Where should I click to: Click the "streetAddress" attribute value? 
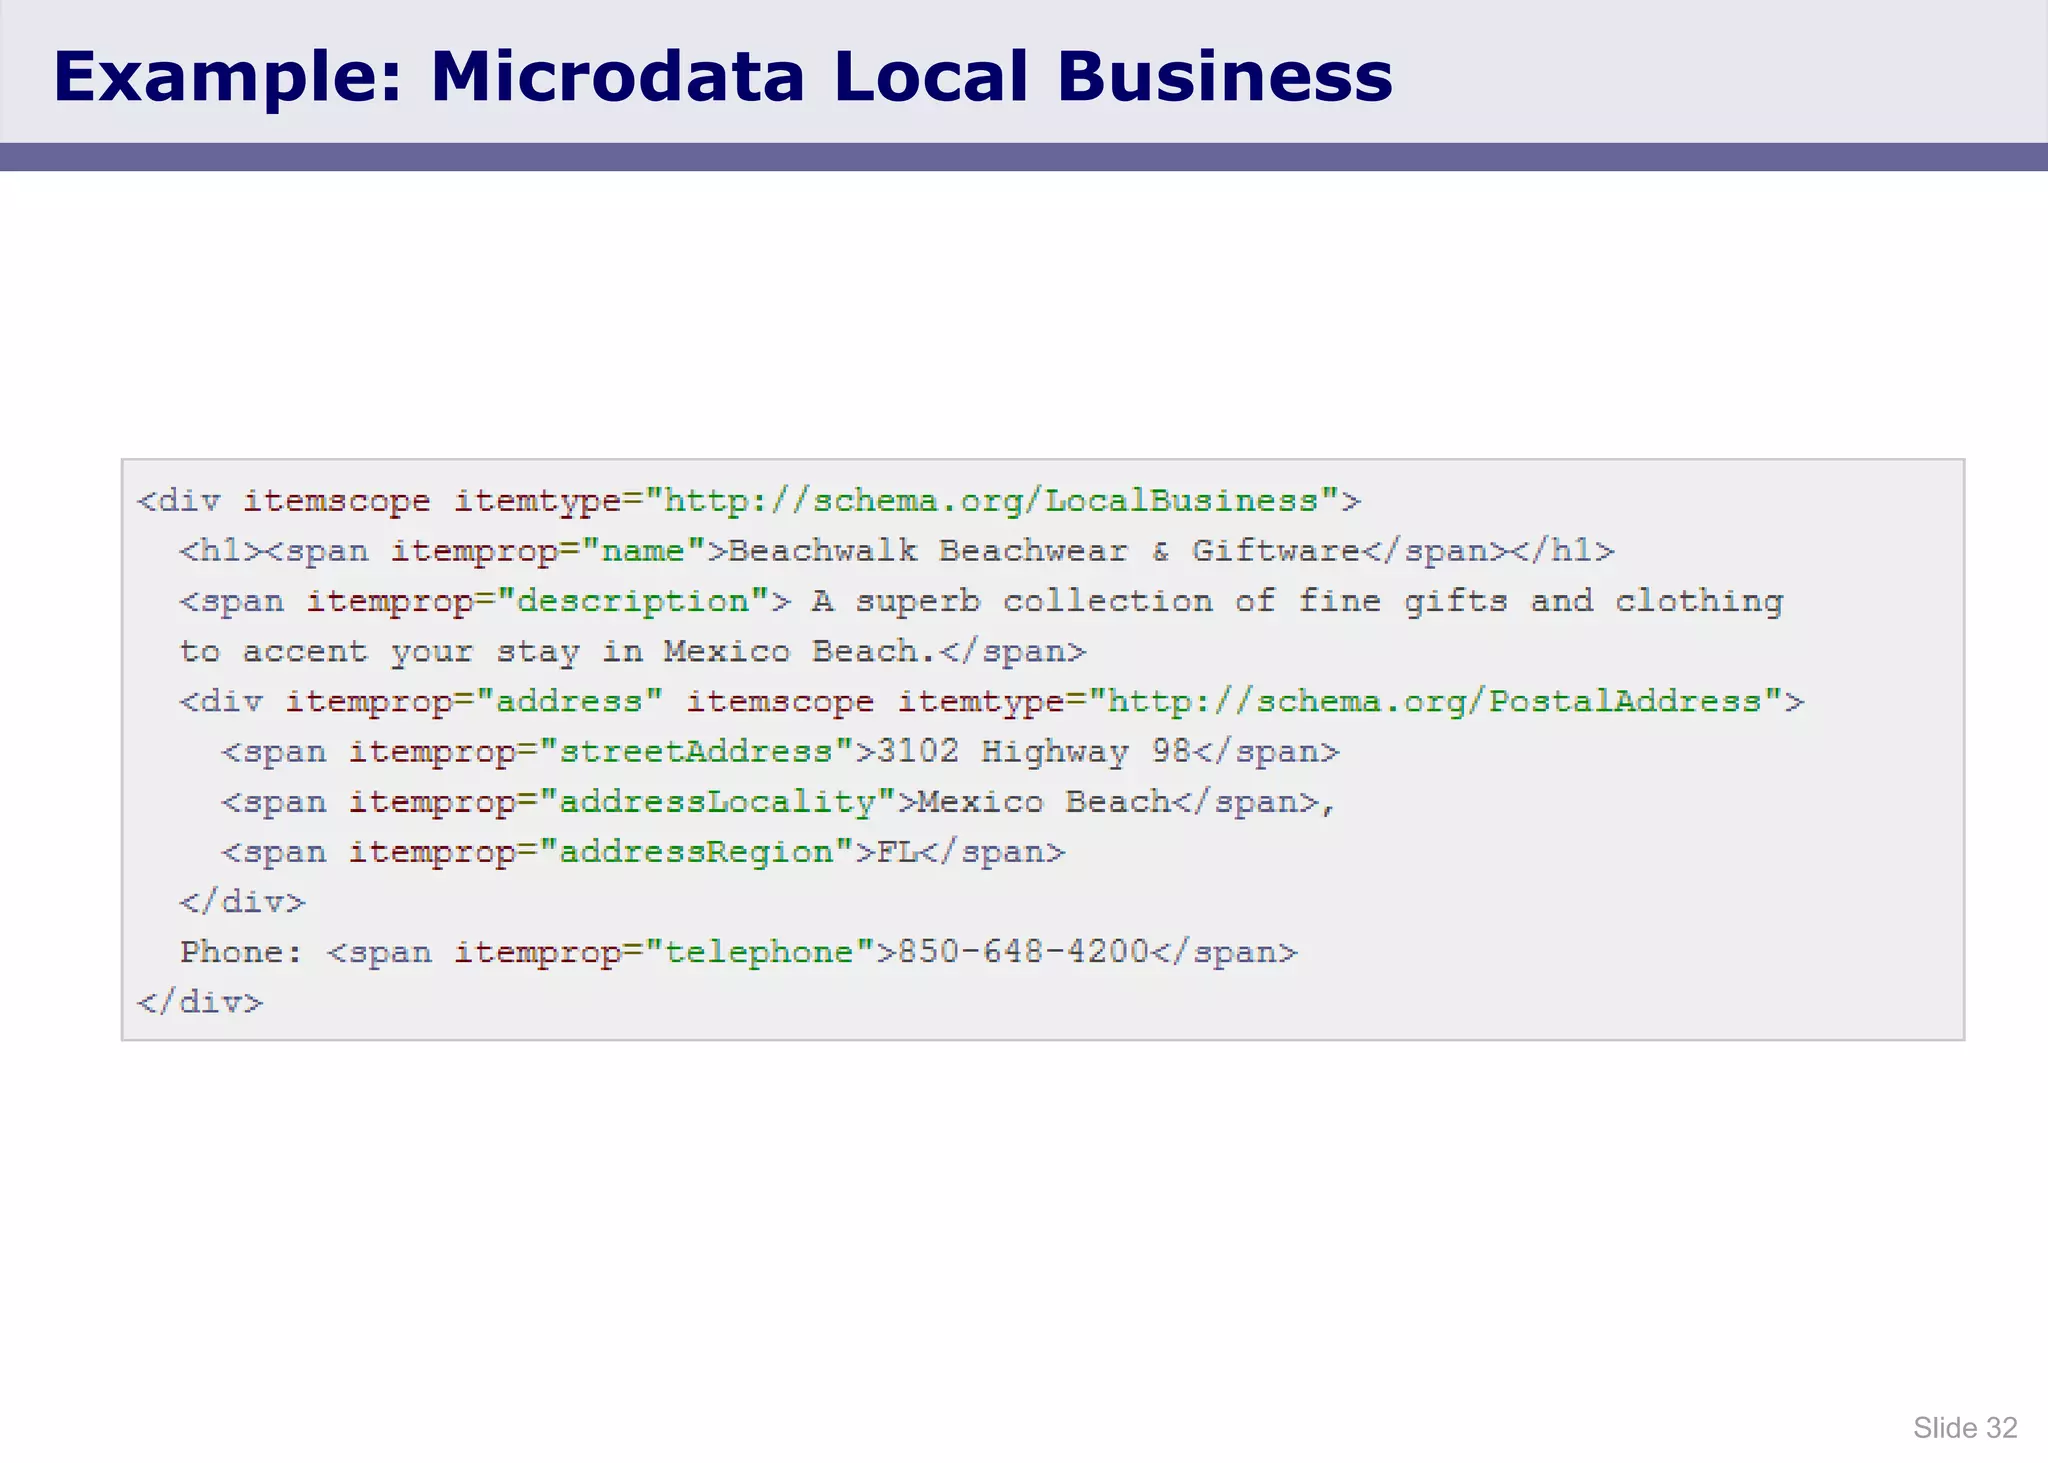coord(697,751)
